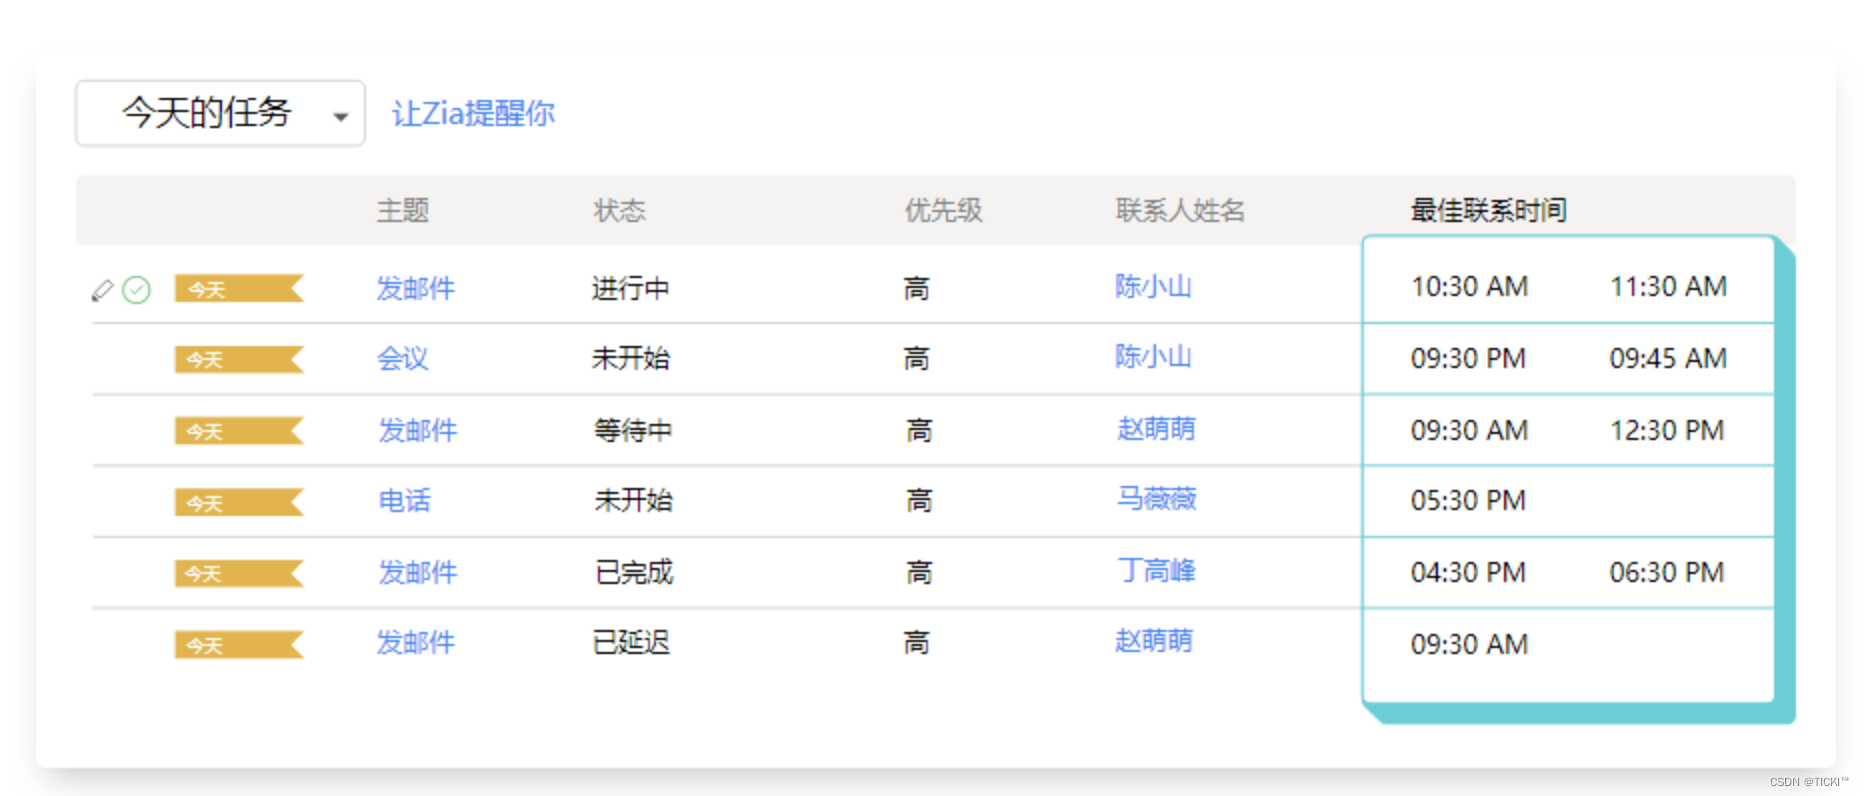Open 发邮件 task with status 已延迟

tap(416, 642)
